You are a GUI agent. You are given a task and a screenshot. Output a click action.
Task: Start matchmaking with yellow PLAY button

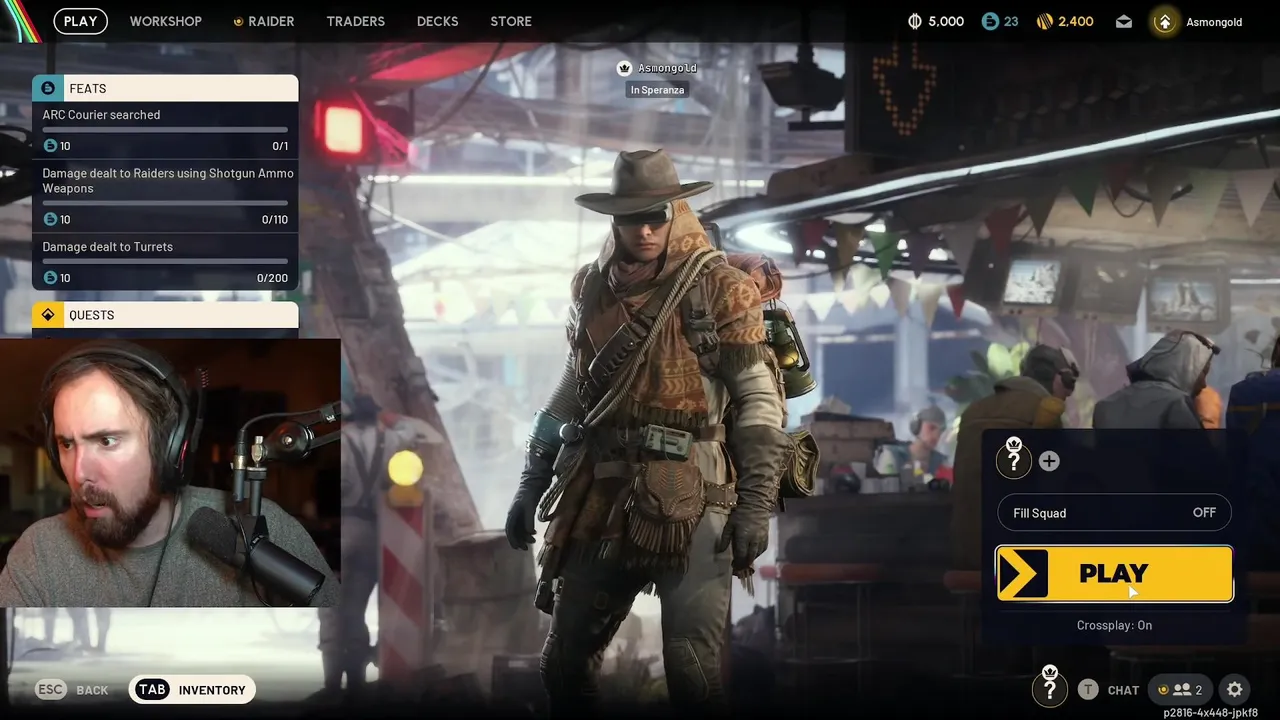[x=1114, y=573]
